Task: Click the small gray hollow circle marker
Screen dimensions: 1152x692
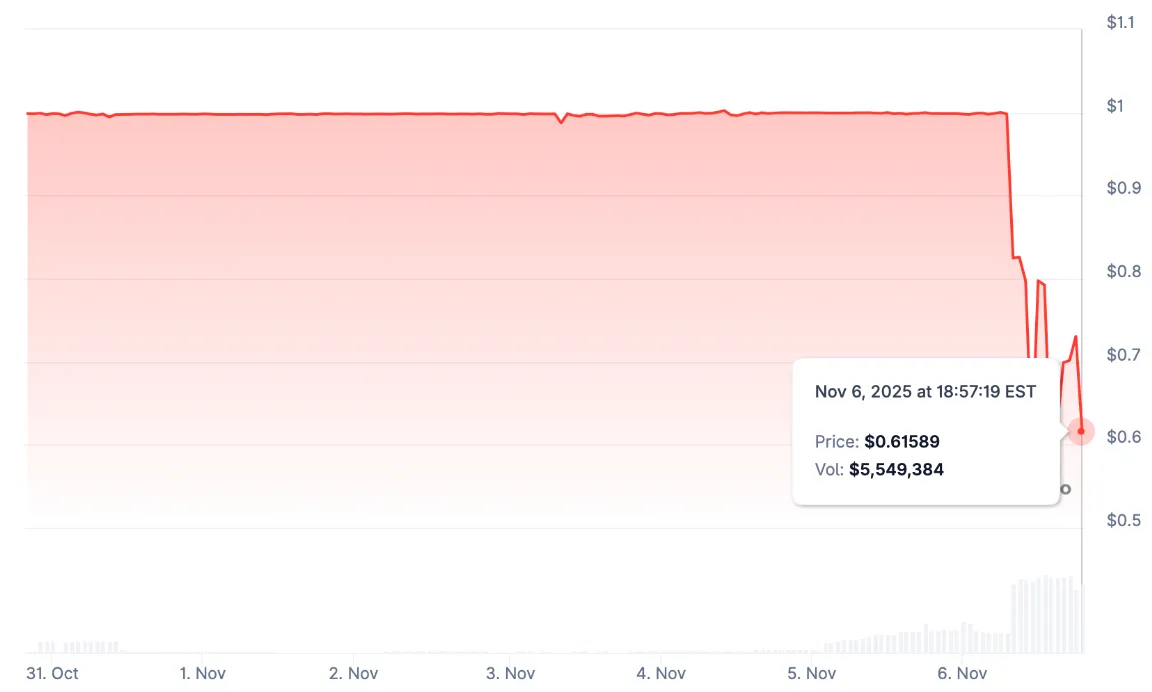Action: click(x=1065, y=489)
